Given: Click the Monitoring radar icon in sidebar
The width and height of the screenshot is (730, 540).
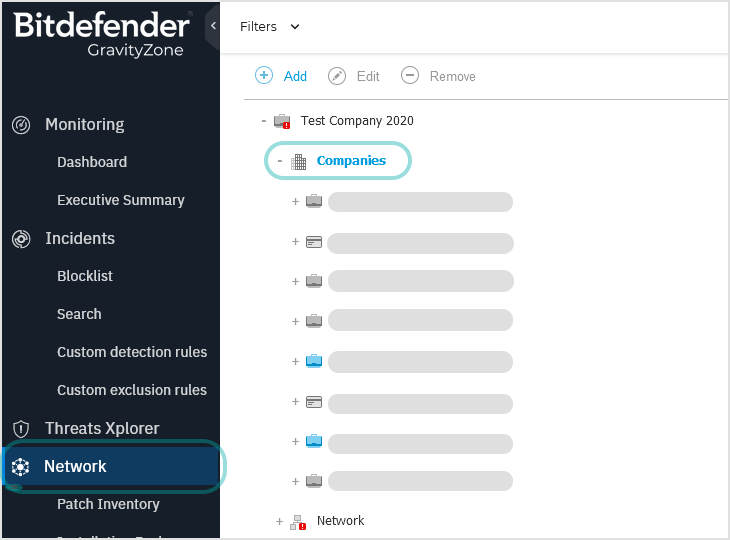Looking at the screenshot, I should pos(21,125).
